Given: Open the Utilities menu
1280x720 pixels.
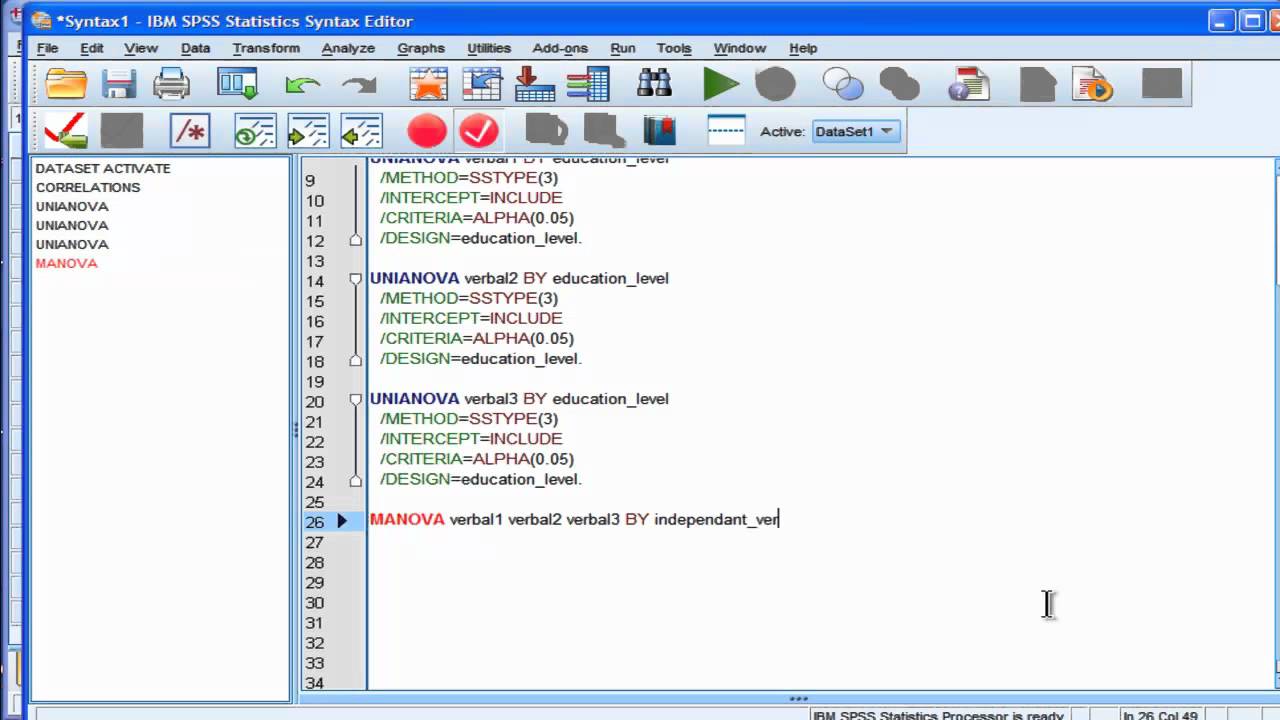Looking at the screenshot, I should click(x=489, y=48).
